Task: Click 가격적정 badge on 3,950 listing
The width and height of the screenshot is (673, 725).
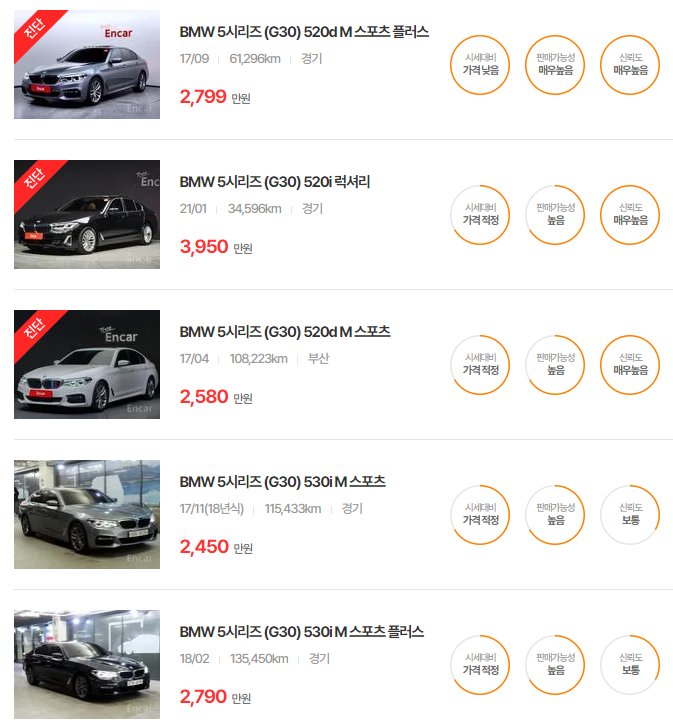Action: point(480,215)
